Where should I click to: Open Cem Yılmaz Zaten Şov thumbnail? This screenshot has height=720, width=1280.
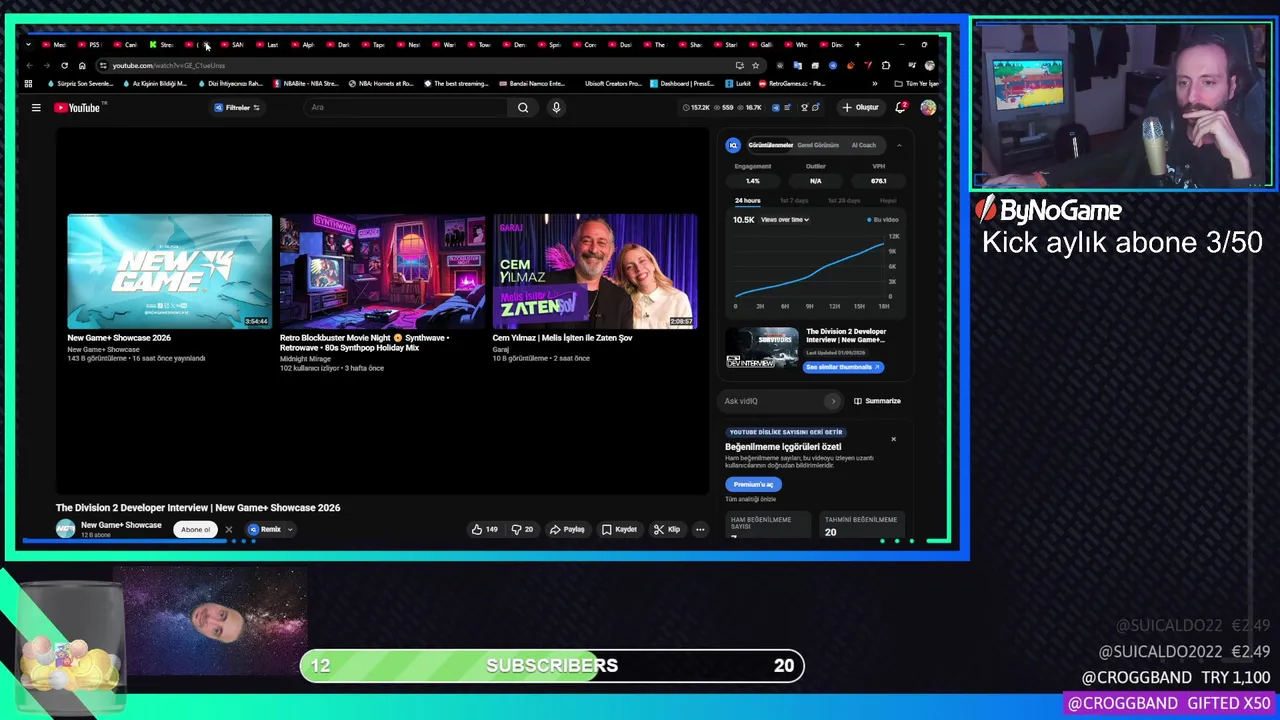595,271
